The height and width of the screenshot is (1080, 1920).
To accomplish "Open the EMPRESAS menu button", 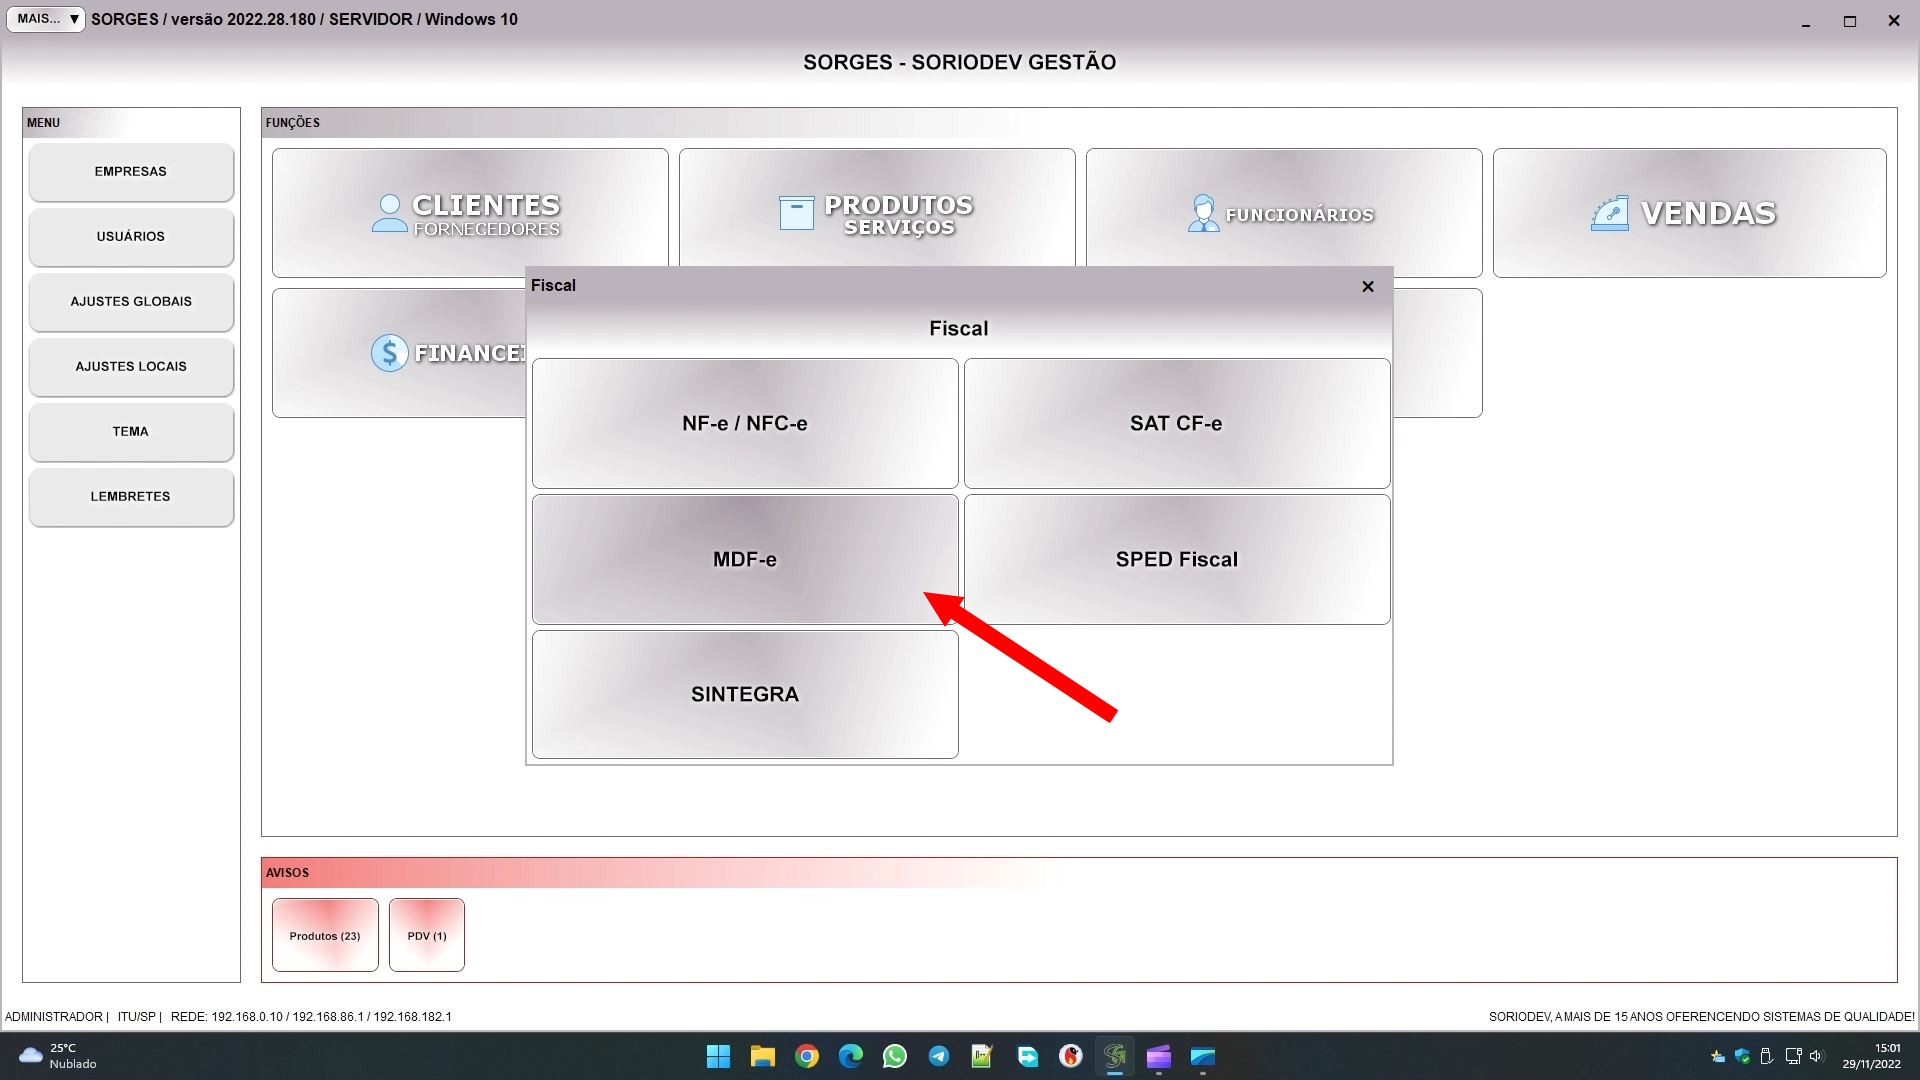I will tap(131, 172).
